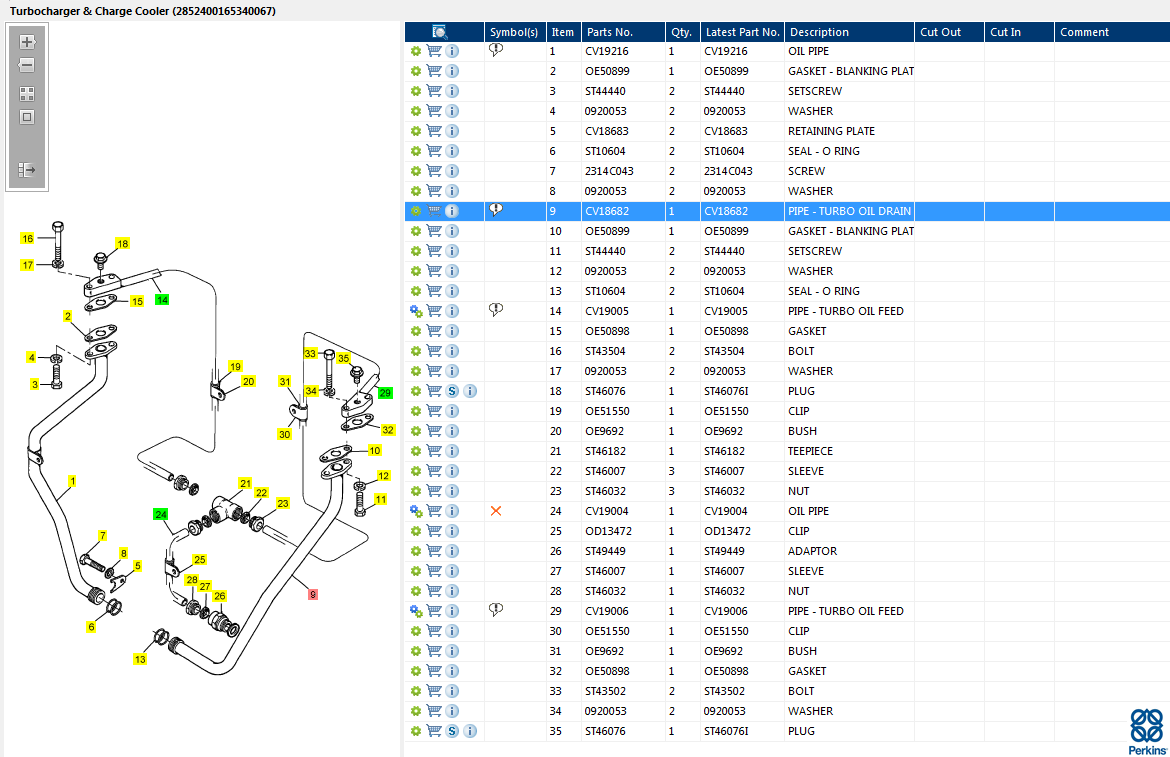Click the S supersession icon for item 18

pos(452,392)
